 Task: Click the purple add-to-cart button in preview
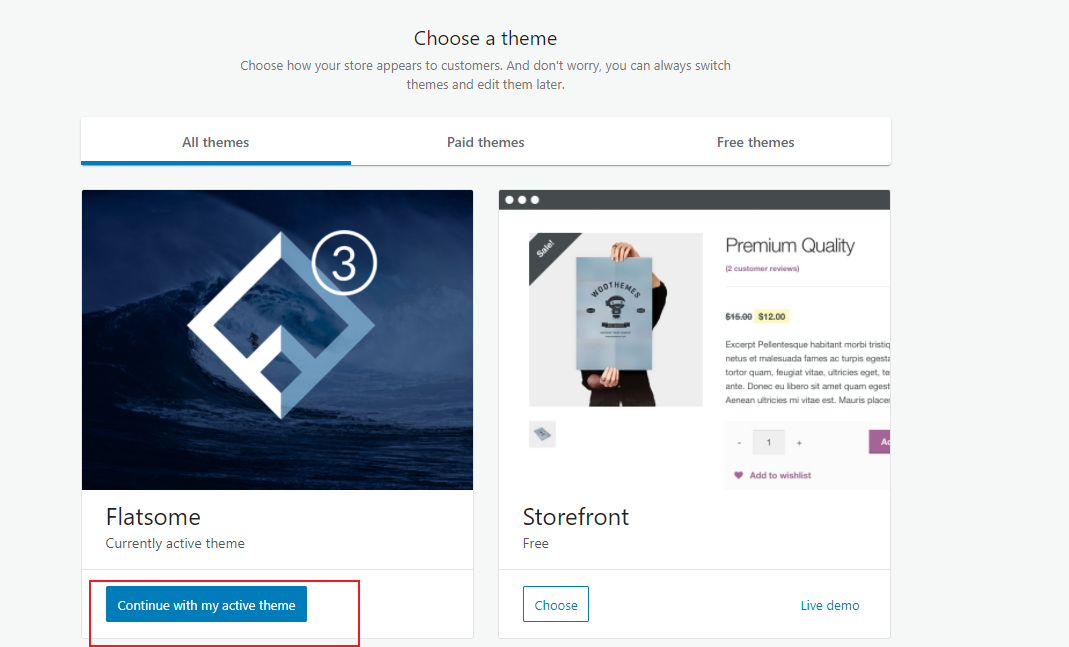point(880,442)
